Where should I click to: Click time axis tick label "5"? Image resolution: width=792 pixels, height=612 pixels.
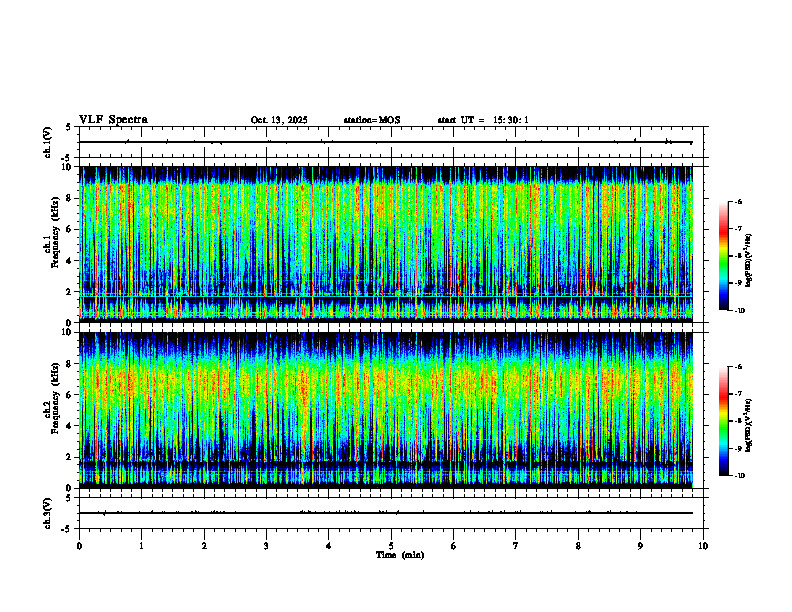pyautogui.click(x=391, y=546)
